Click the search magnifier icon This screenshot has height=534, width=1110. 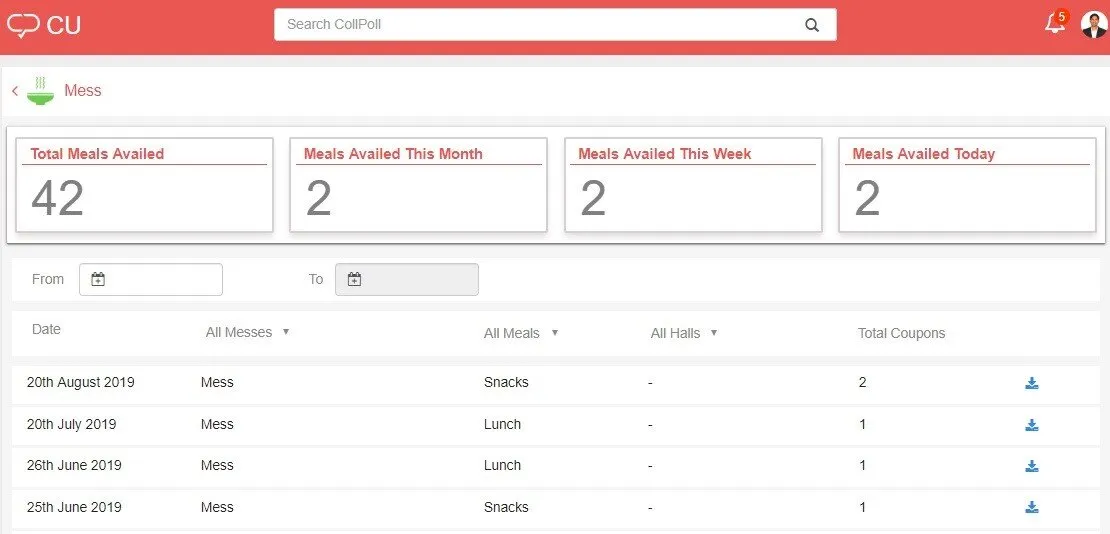[812, 25]
